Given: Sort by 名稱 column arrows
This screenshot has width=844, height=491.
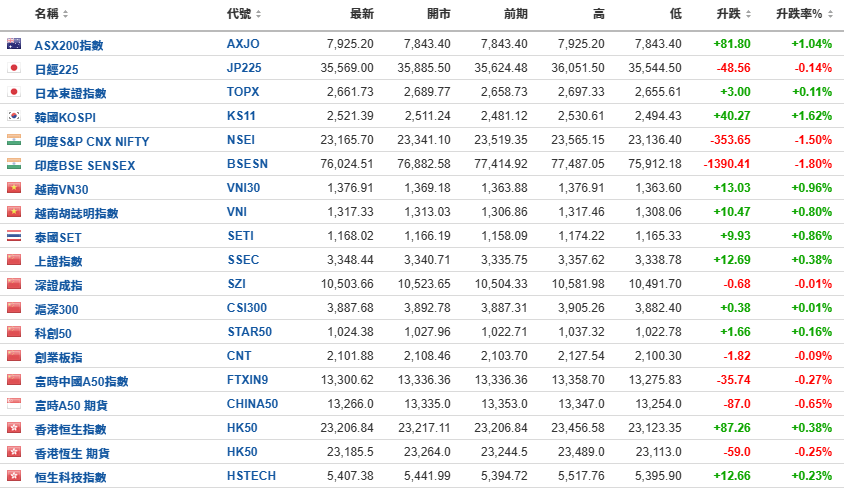Looking at the screenshot, I should [66, 14].
